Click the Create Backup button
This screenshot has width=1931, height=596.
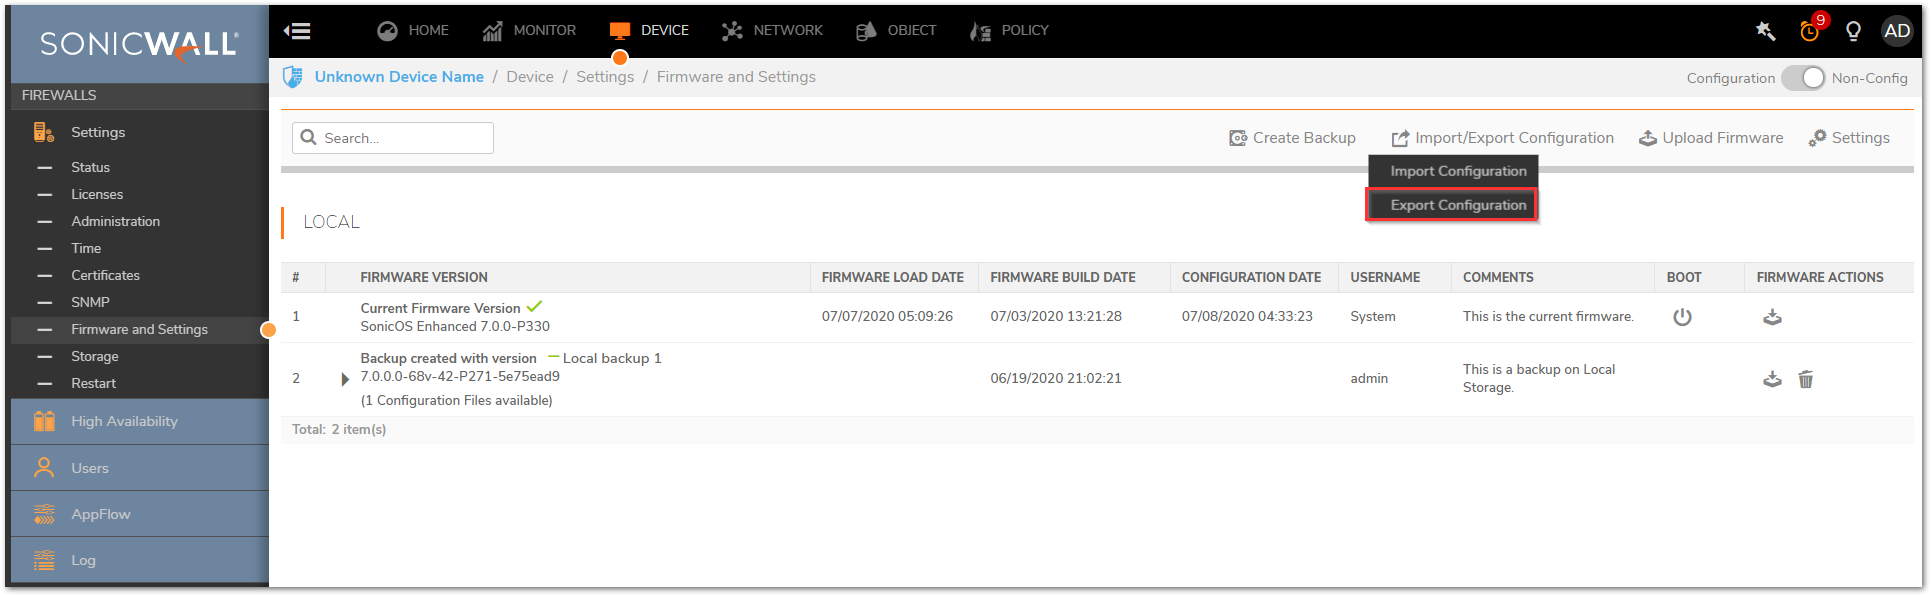tap(1292, 138)
